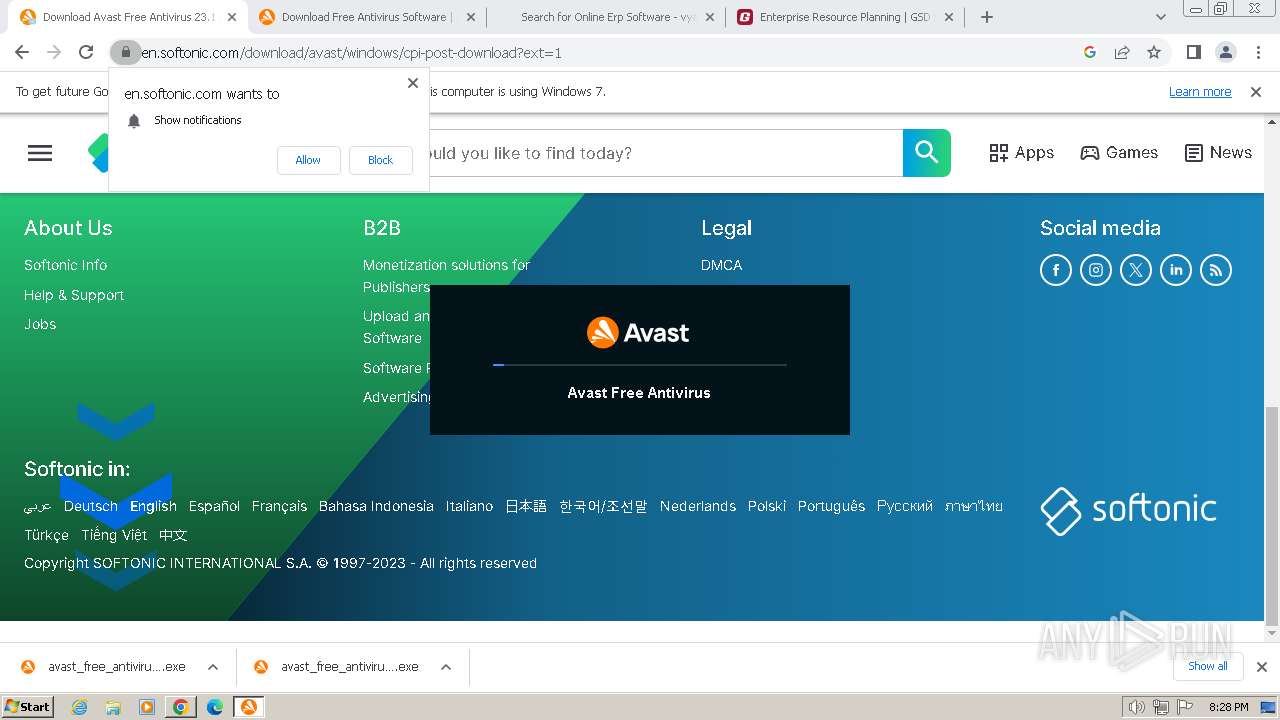Open the DMCA link
Viewport: 1280px width, 720px height.
pos(722,265)
